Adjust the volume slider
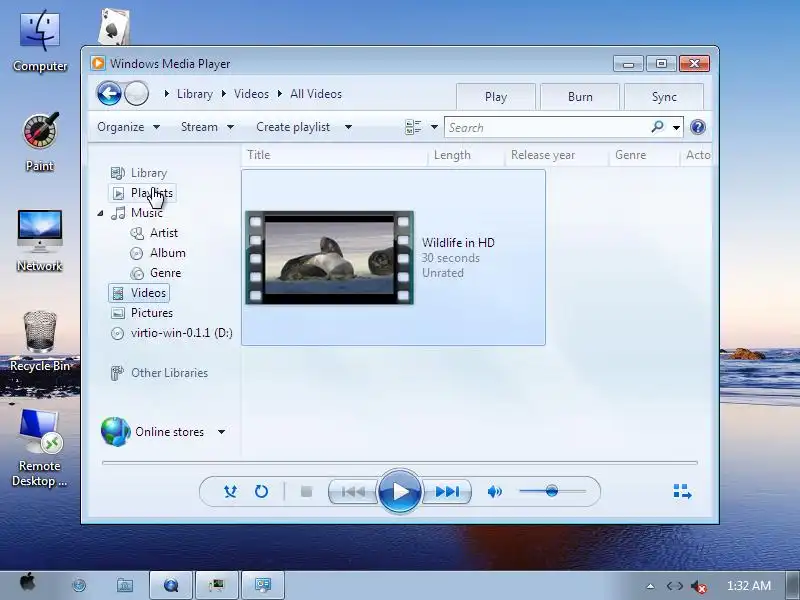This screenshot has height=600, width=800. click(552, 491)
